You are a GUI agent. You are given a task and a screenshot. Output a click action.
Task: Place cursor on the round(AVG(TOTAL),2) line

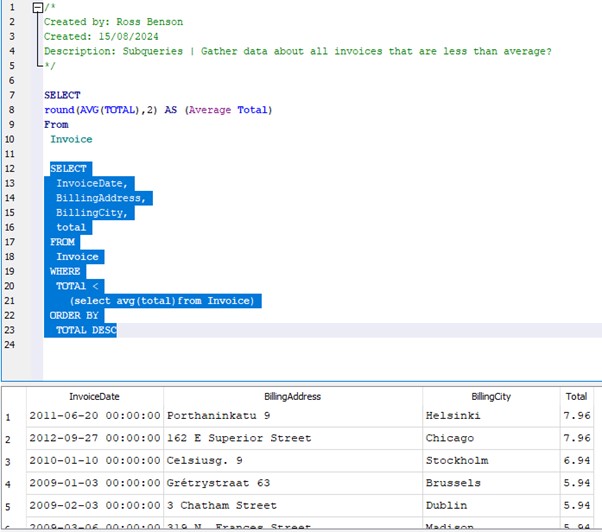pos(158,110)
